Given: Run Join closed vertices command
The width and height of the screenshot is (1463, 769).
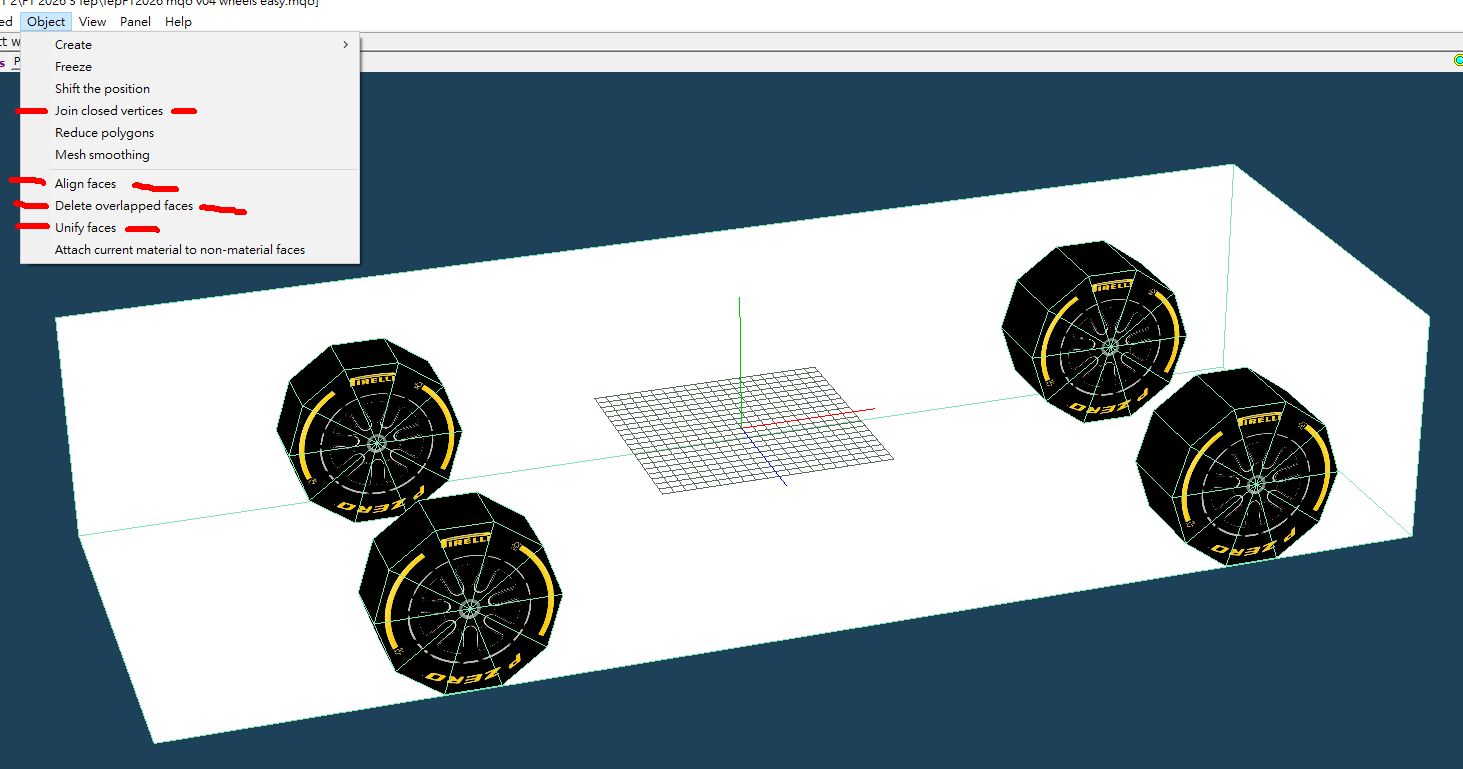Looking at the screenshot, I should (108, 111).
